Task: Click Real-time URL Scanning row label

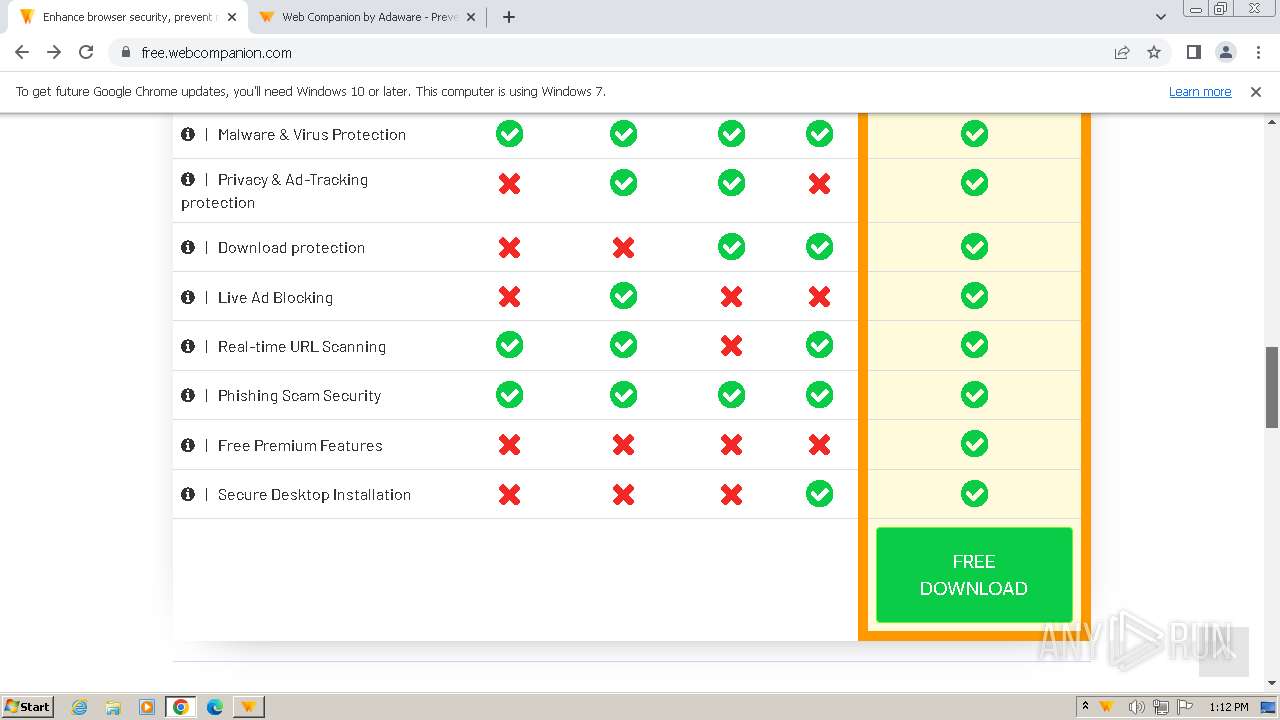Action: click(x=302, y=346)
